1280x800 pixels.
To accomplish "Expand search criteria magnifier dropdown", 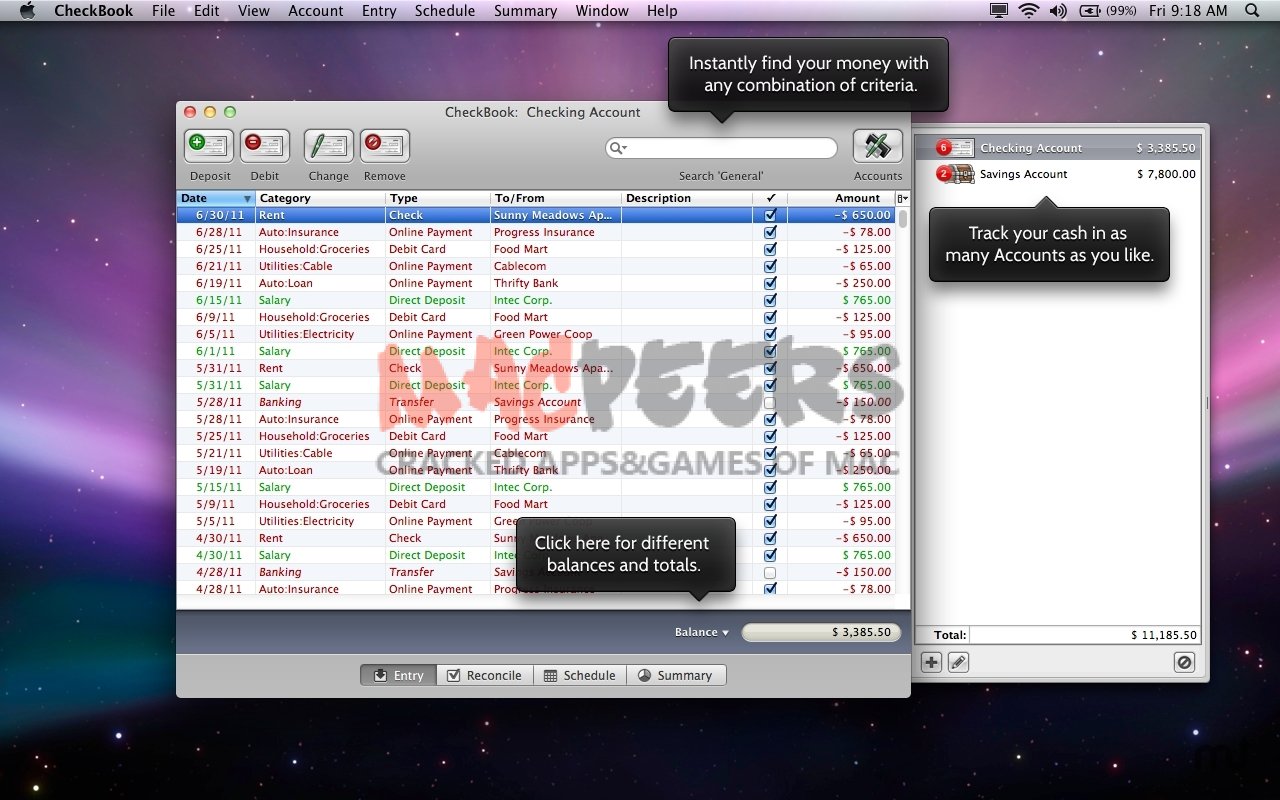I will pos(618,148).
